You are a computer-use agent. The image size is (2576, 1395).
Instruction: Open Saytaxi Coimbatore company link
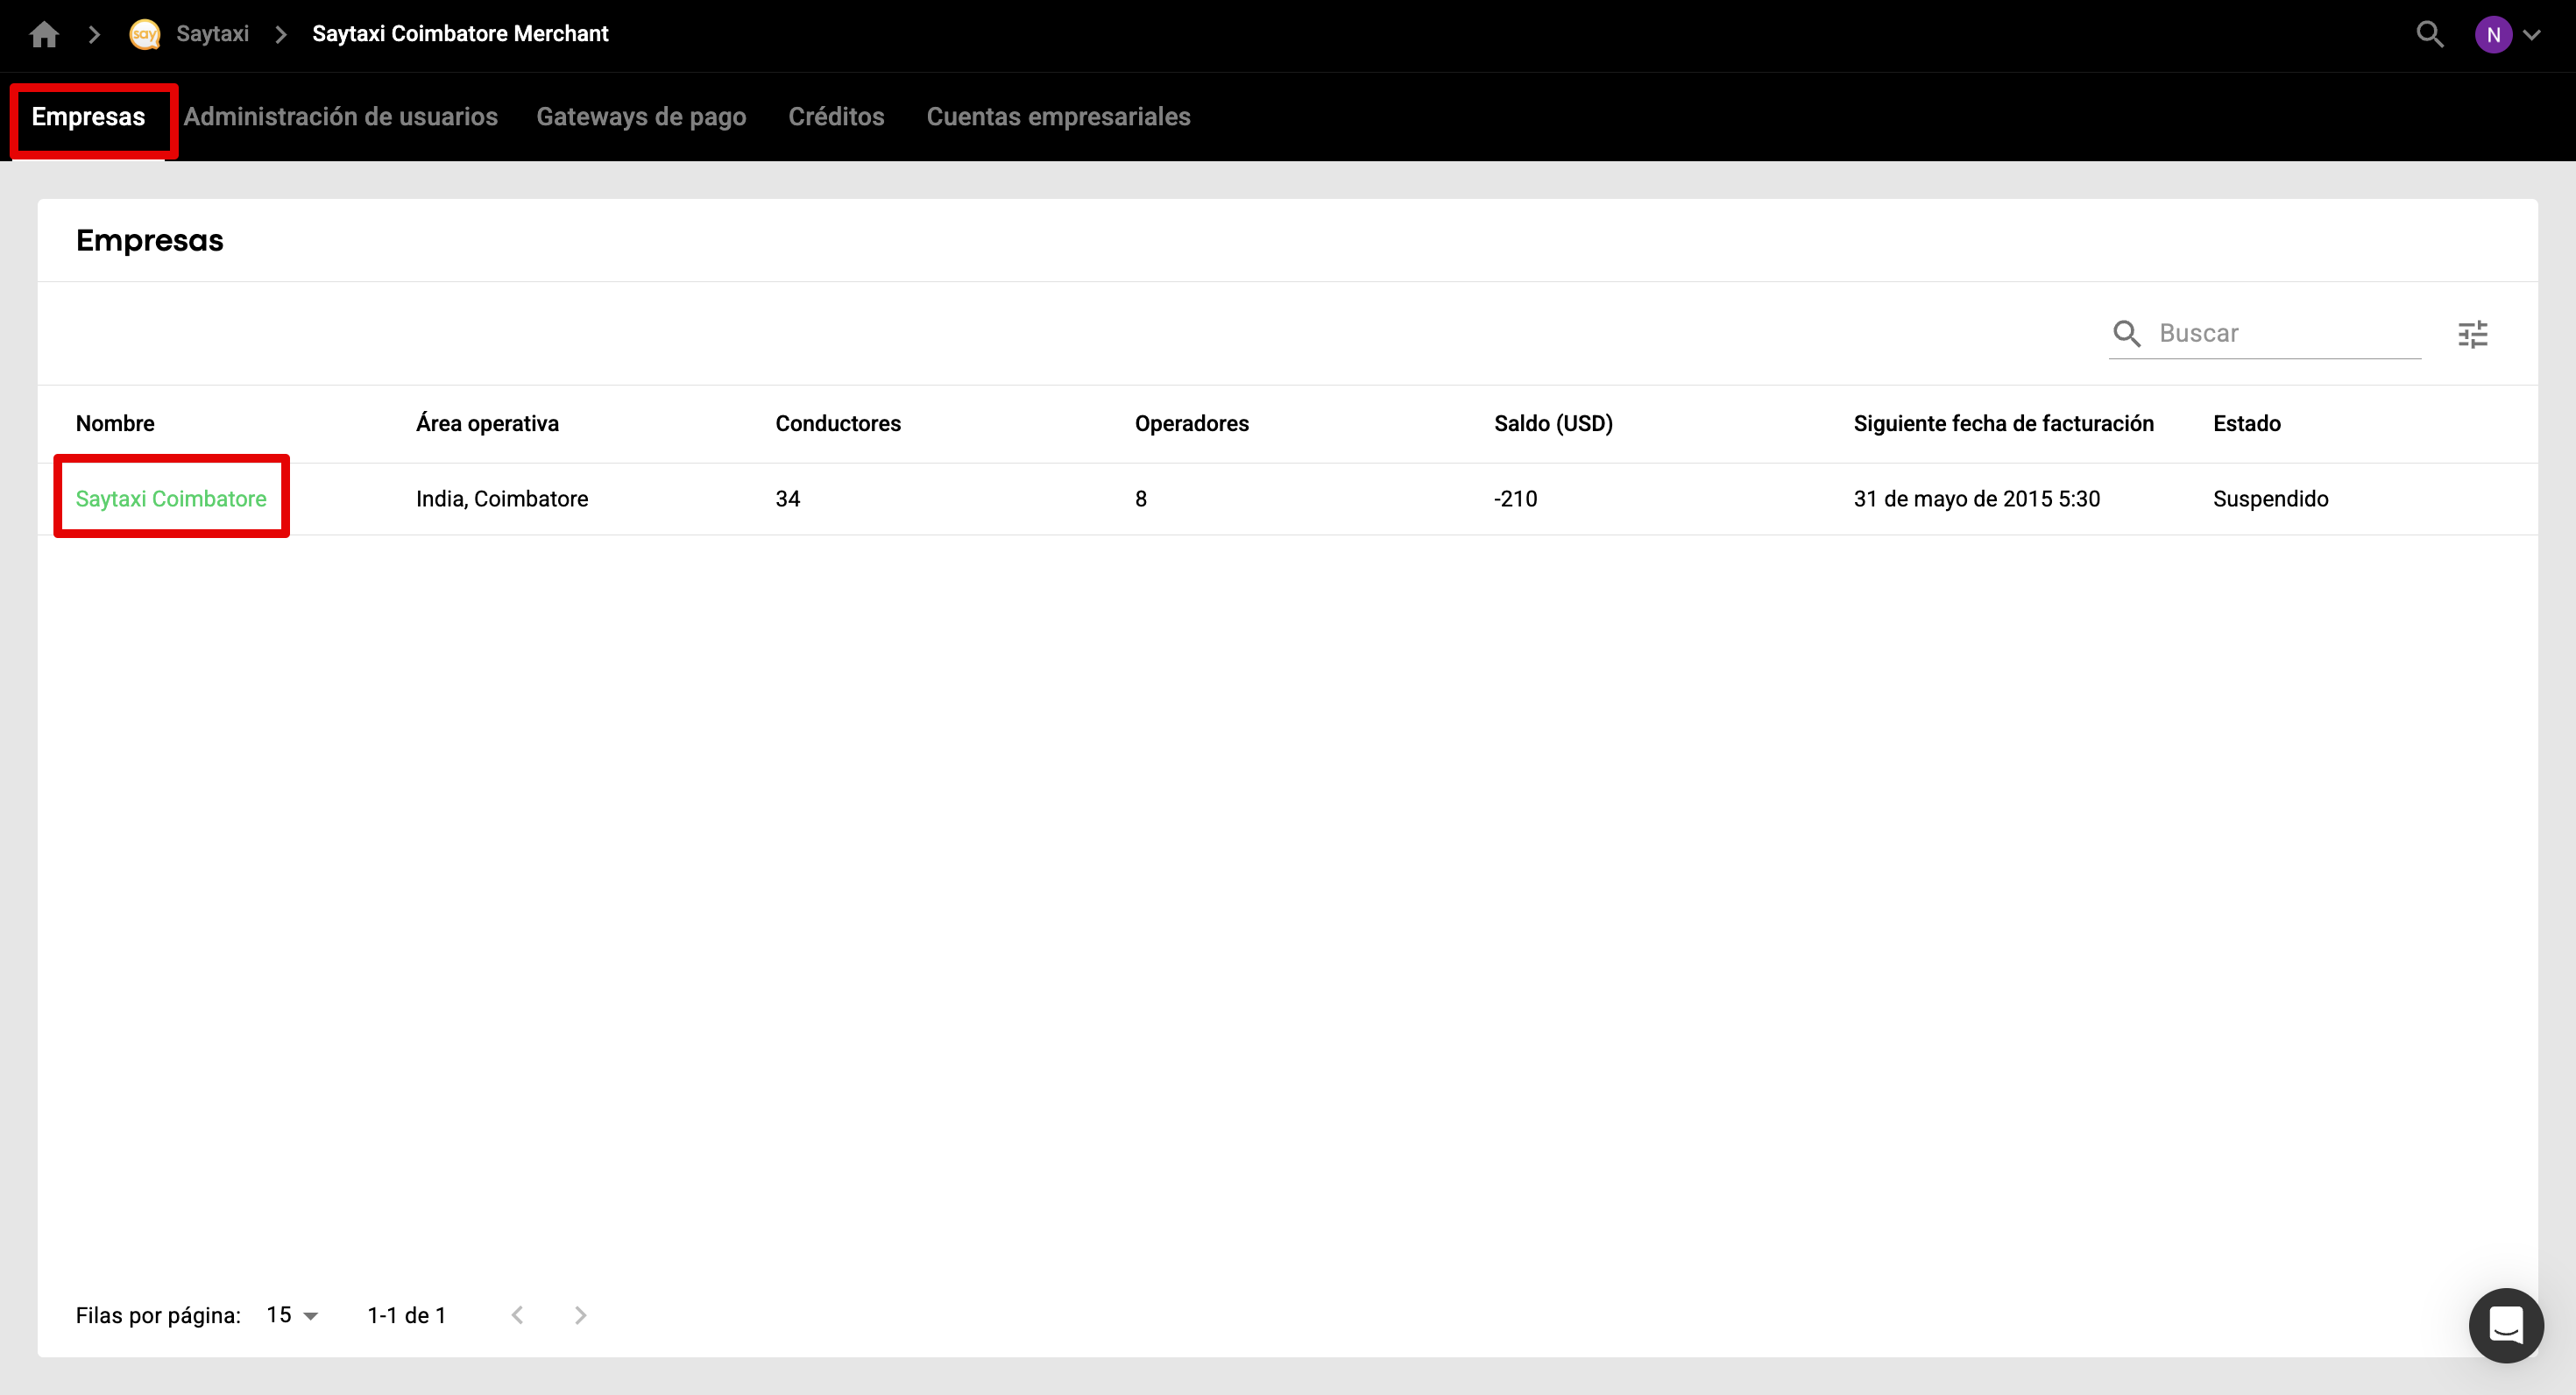point(171,499)
